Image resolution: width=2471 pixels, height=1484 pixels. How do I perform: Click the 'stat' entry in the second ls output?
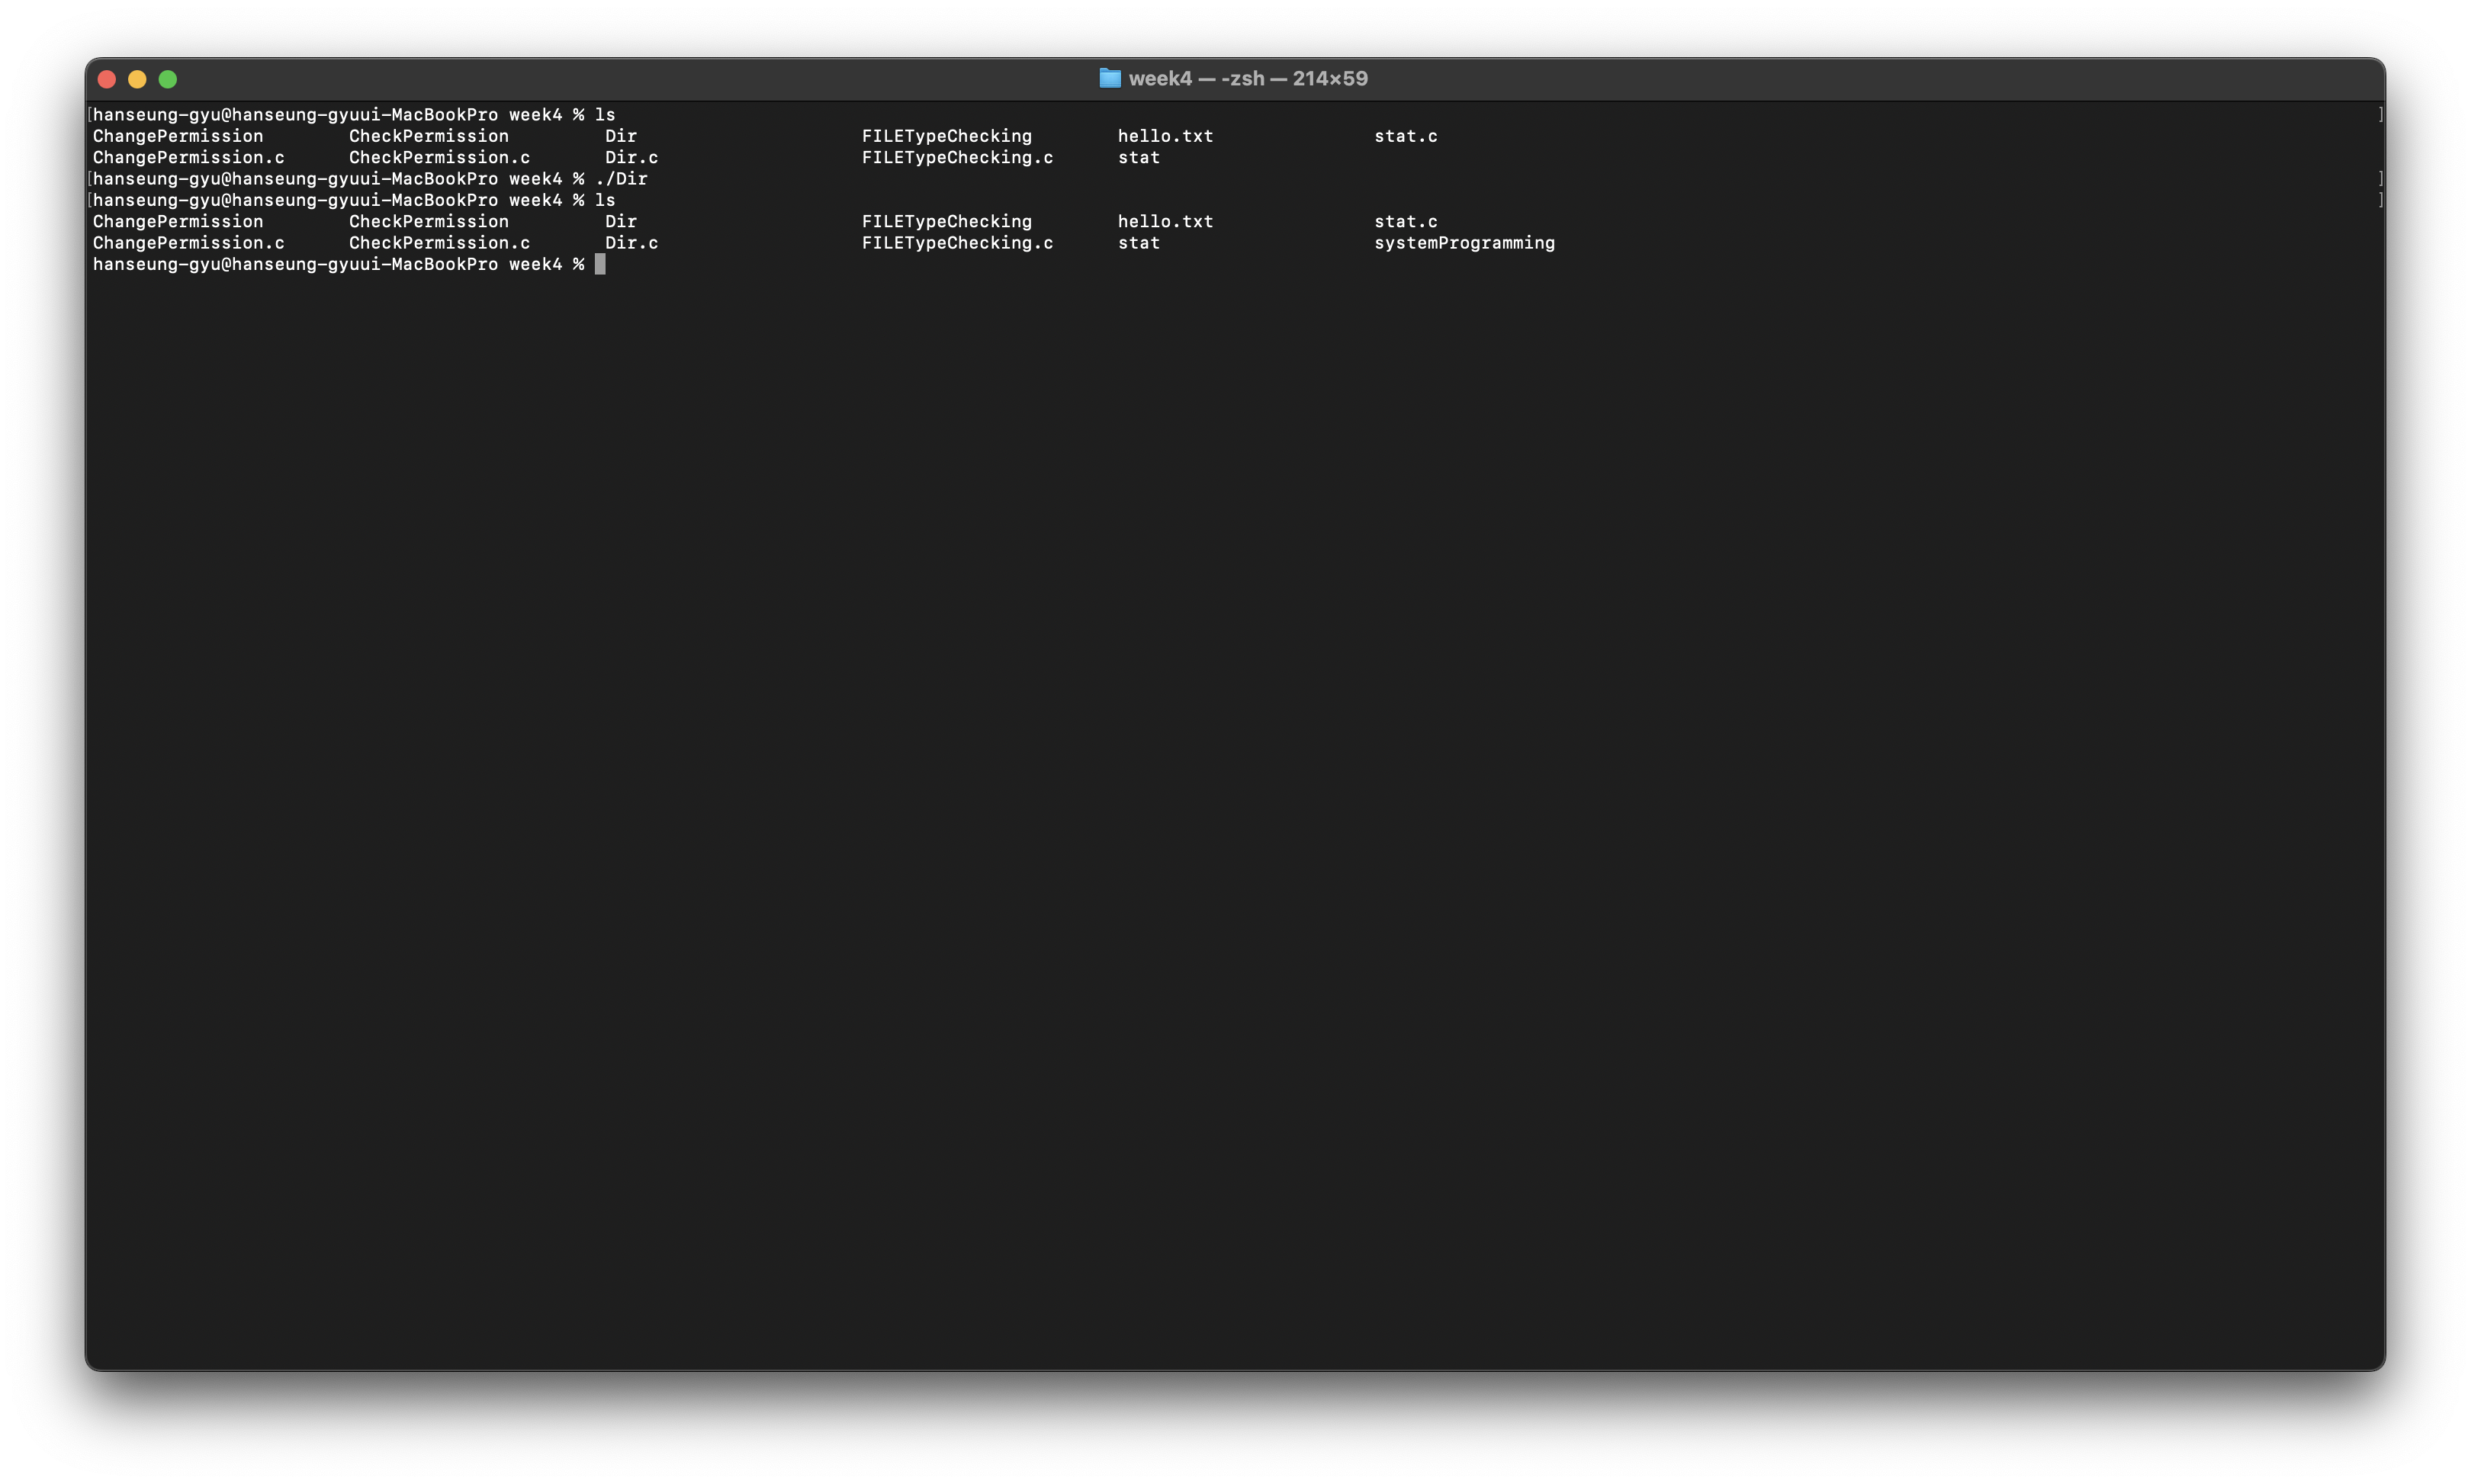(1138, 243)
